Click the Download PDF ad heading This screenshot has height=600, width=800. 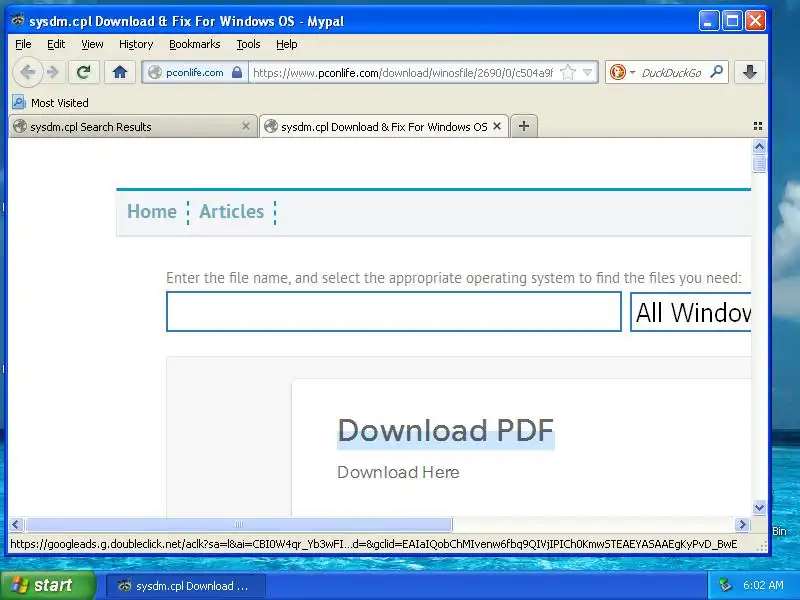[x=445, y=431]
